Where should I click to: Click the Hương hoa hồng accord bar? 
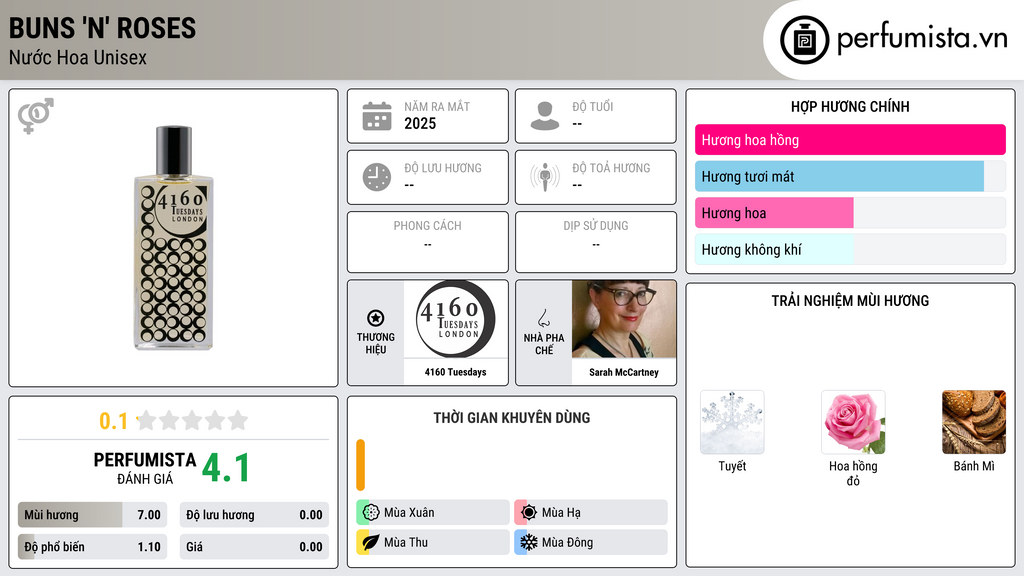pos(850,140)
